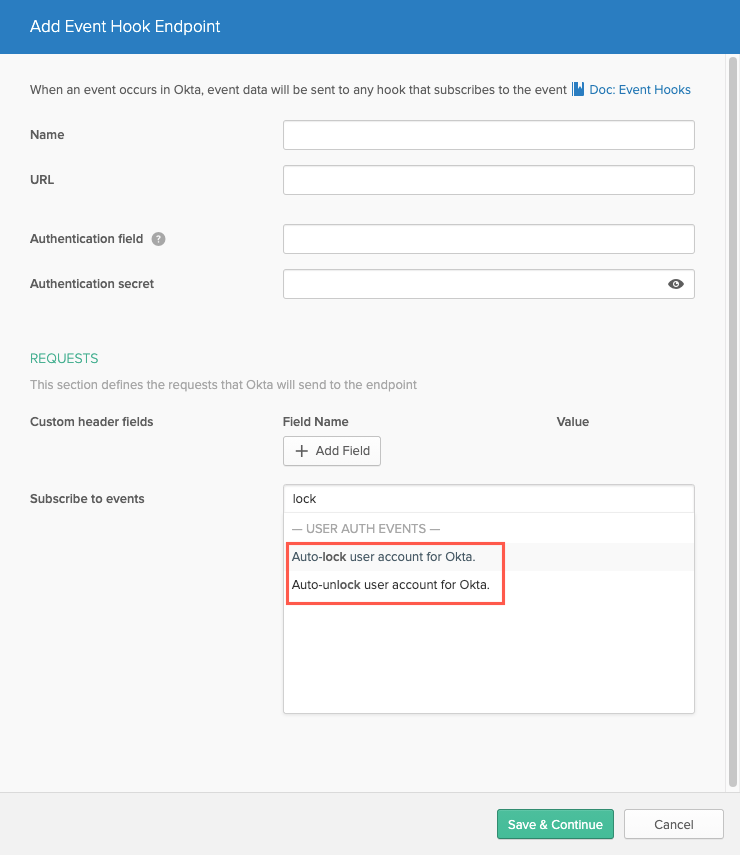Screen dimensions: 740x855
Task: Click Save & Continue
Action: click(555, 824)
